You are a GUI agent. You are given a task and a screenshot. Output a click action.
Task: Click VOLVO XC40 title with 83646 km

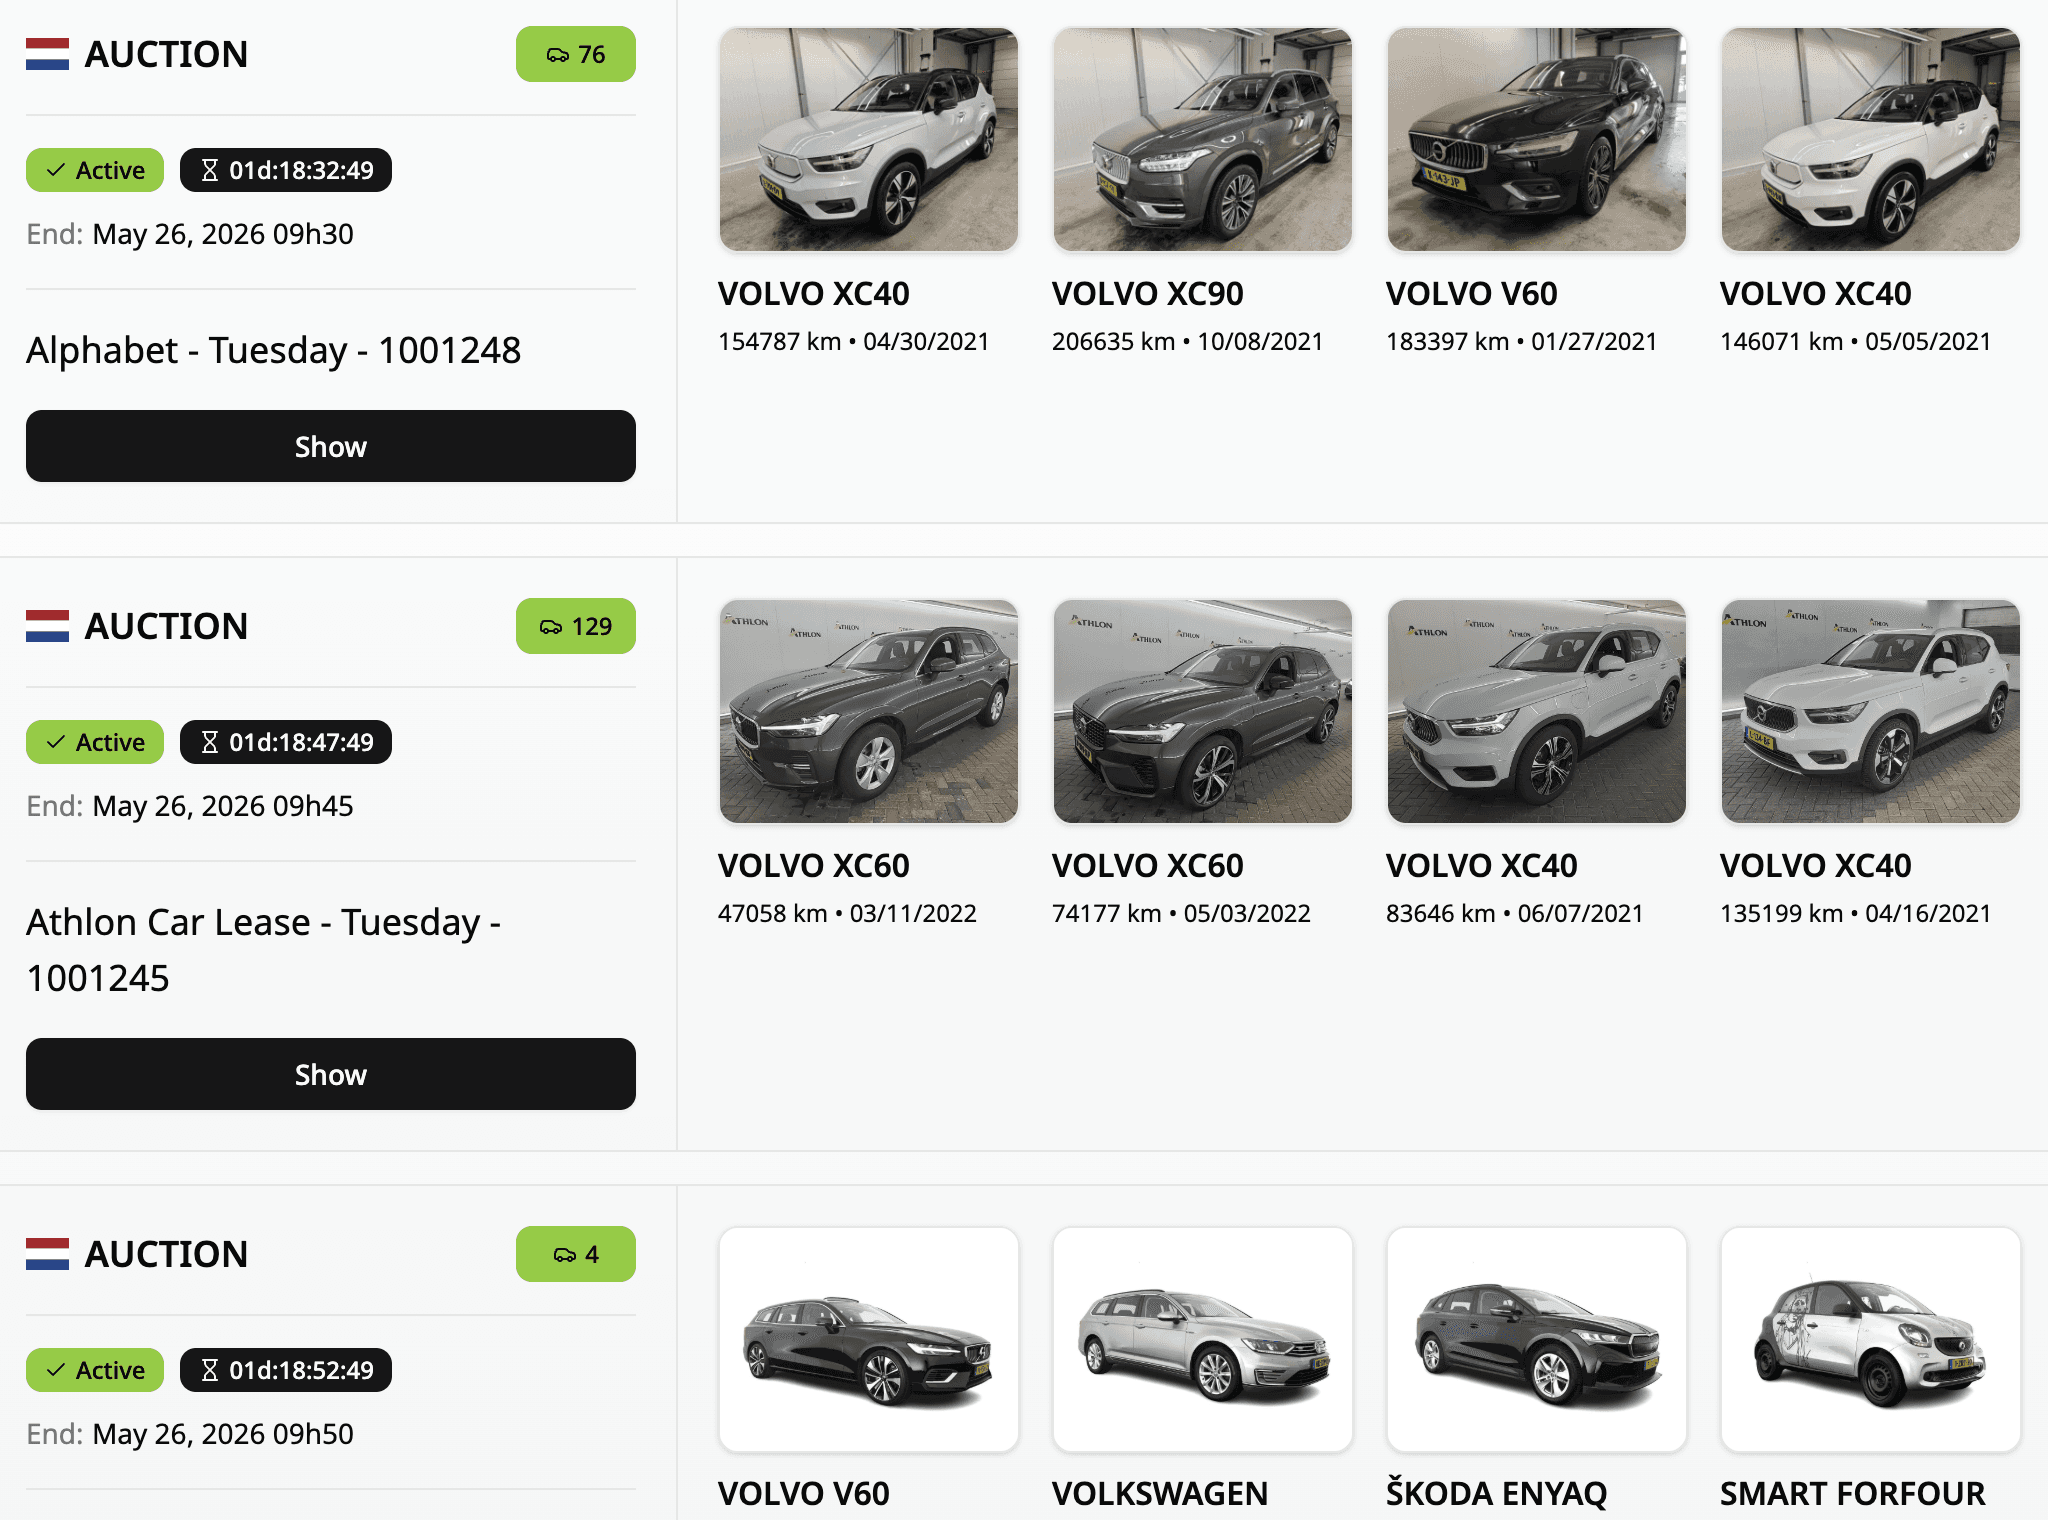point(1482,866)
